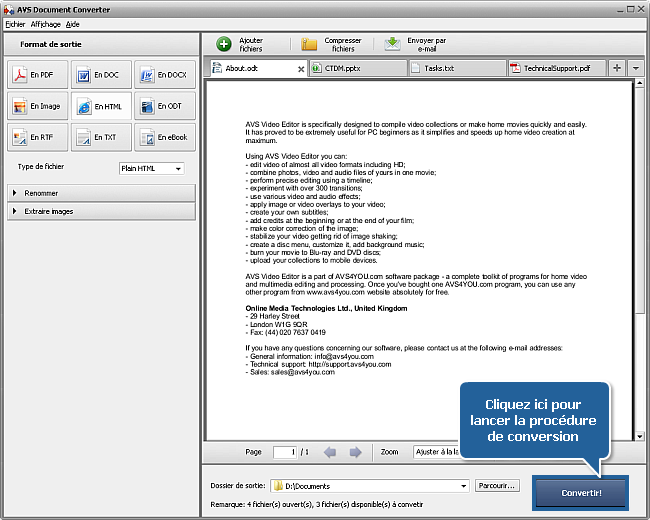The width and height of the screenshot is (650, 520).
Task: Open the tab list dropdown arrow
Action: pos(635,68)
